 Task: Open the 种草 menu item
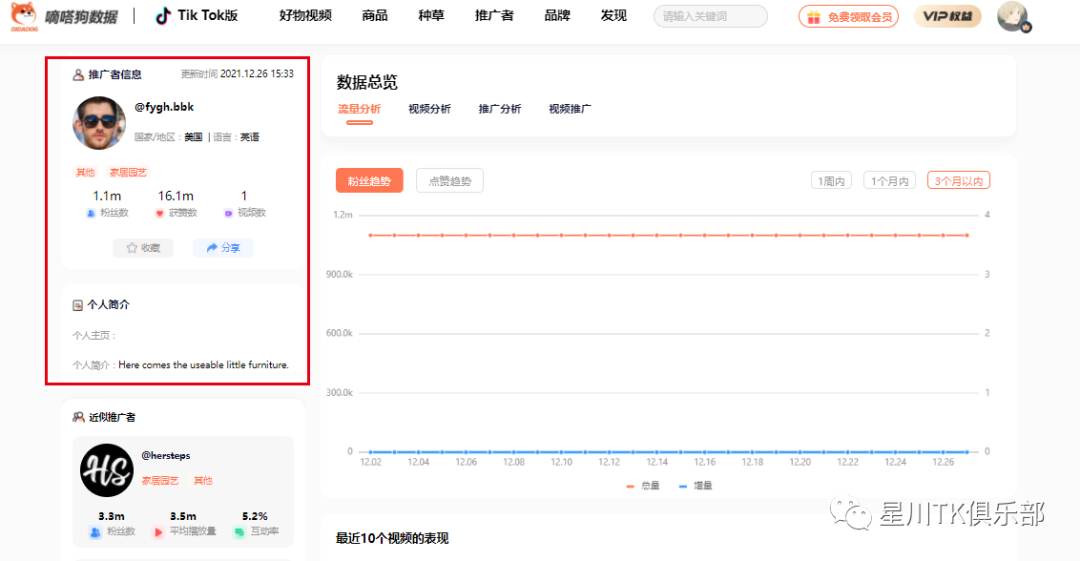431,15
